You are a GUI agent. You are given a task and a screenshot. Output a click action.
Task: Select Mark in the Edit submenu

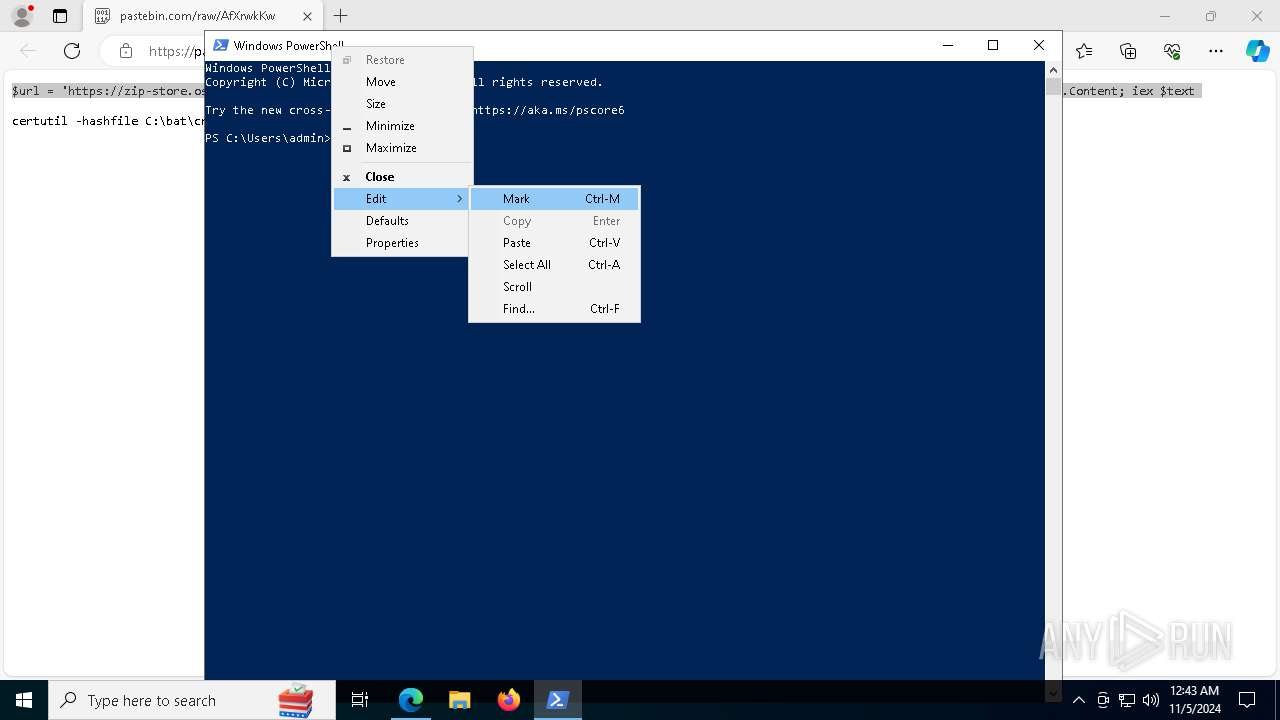tap(554, 199)
